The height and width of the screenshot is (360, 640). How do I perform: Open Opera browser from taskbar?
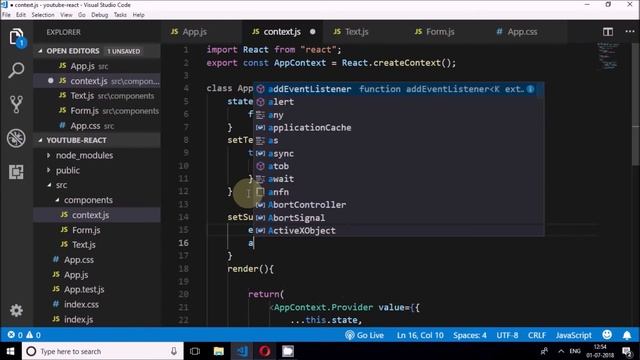coord(264,351)
